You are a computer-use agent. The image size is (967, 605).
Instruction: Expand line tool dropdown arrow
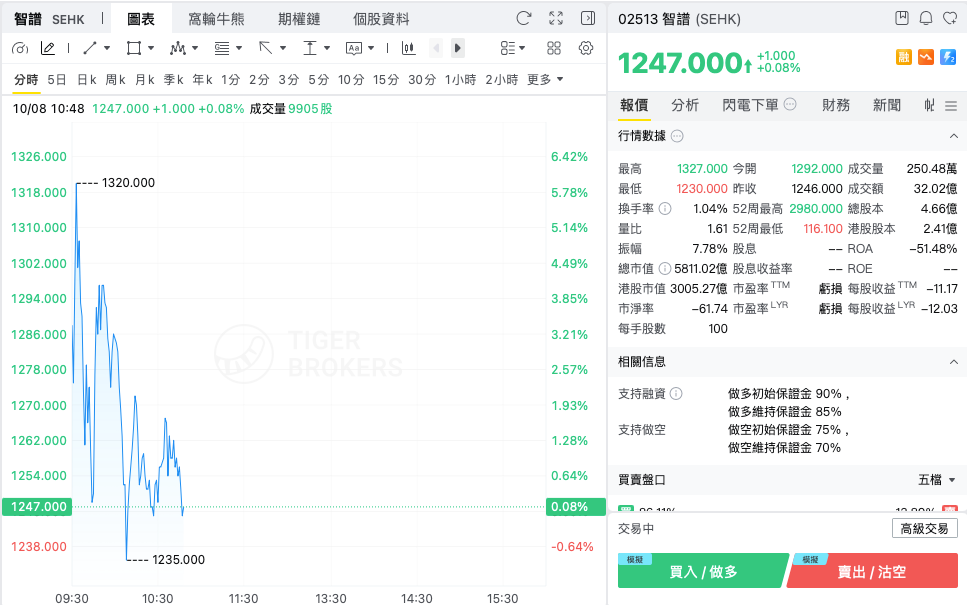point(107,48)
